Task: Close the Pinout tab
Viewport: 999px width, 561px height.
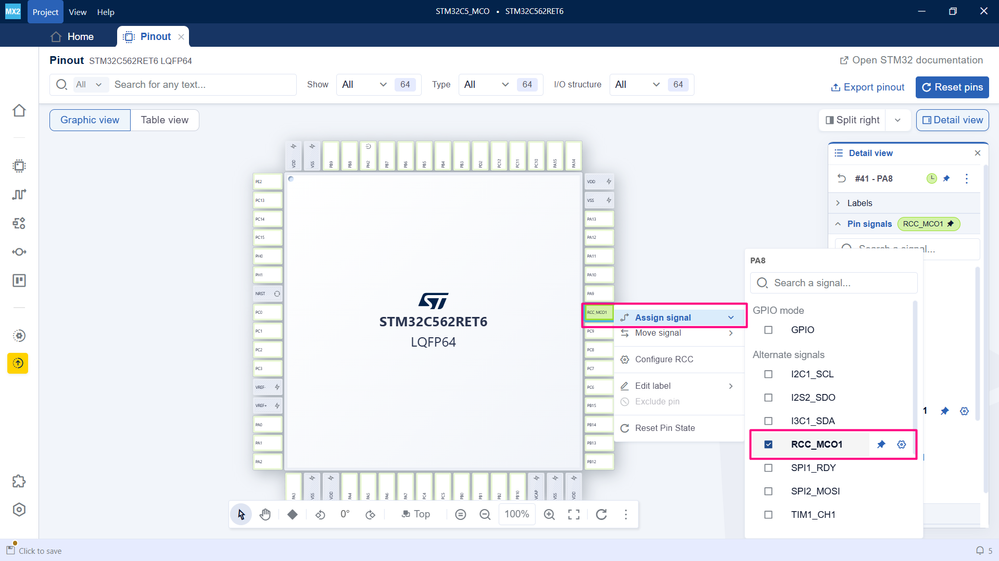Action: (x=181, y=37)
